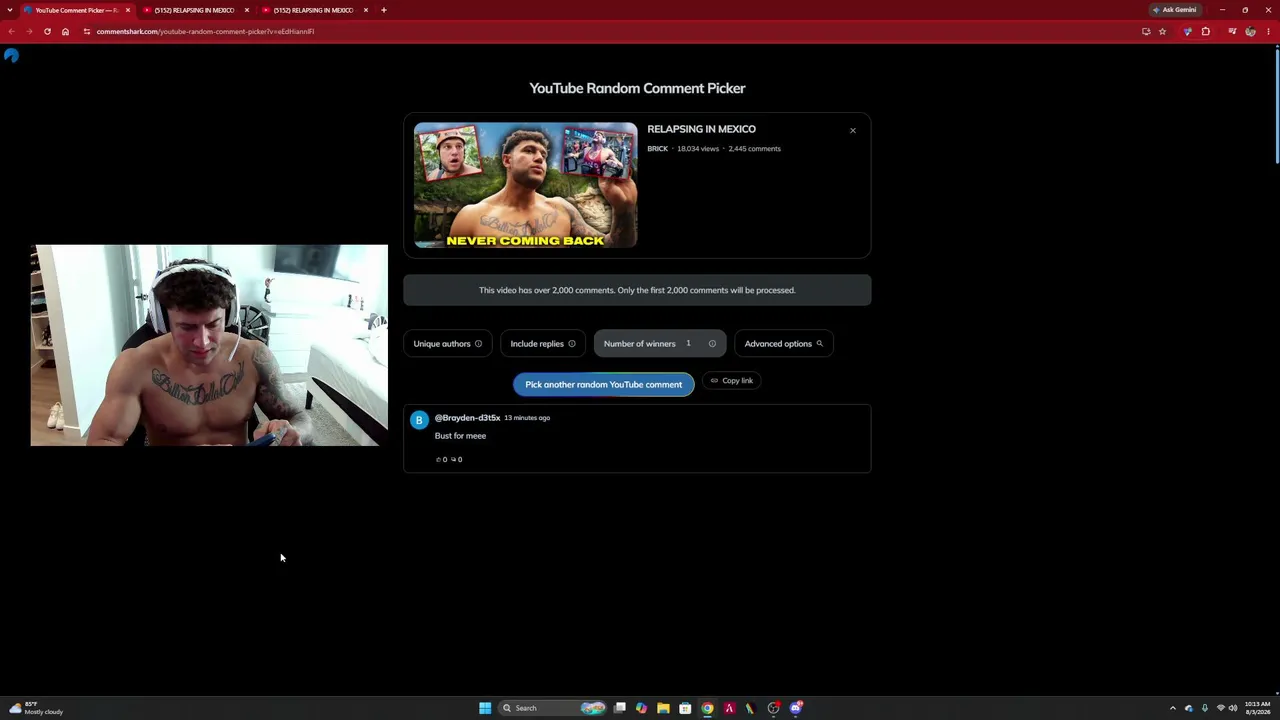Open the Windows Start menu
The height and width of the screenshot is (720, 1280).
[x=485, y=708]
